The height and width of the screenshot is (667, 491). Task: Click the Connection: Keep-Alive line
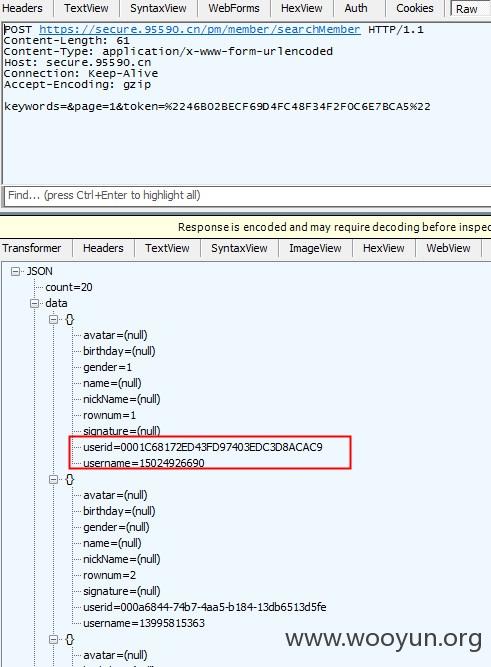pyautogui.click(x=81, y=74)
